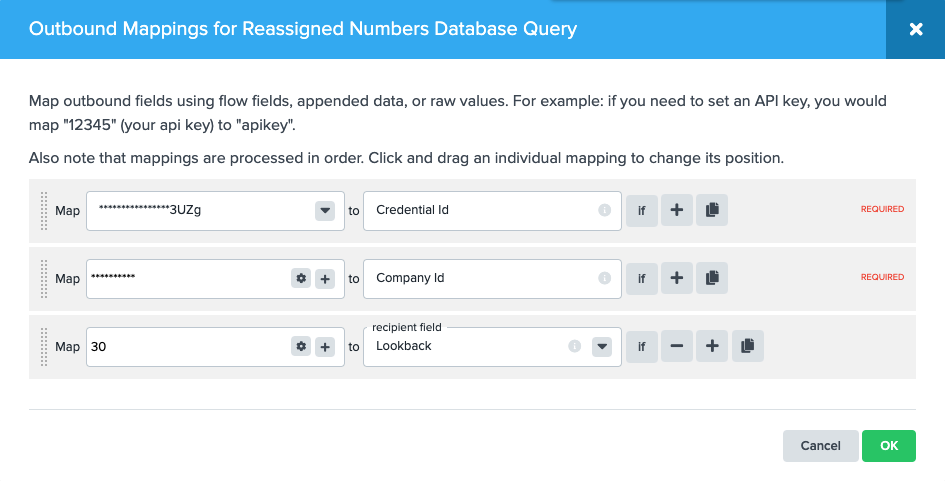Click info icon in Company Id field
The width and height of the screenshot is (945, 481).
604,279
